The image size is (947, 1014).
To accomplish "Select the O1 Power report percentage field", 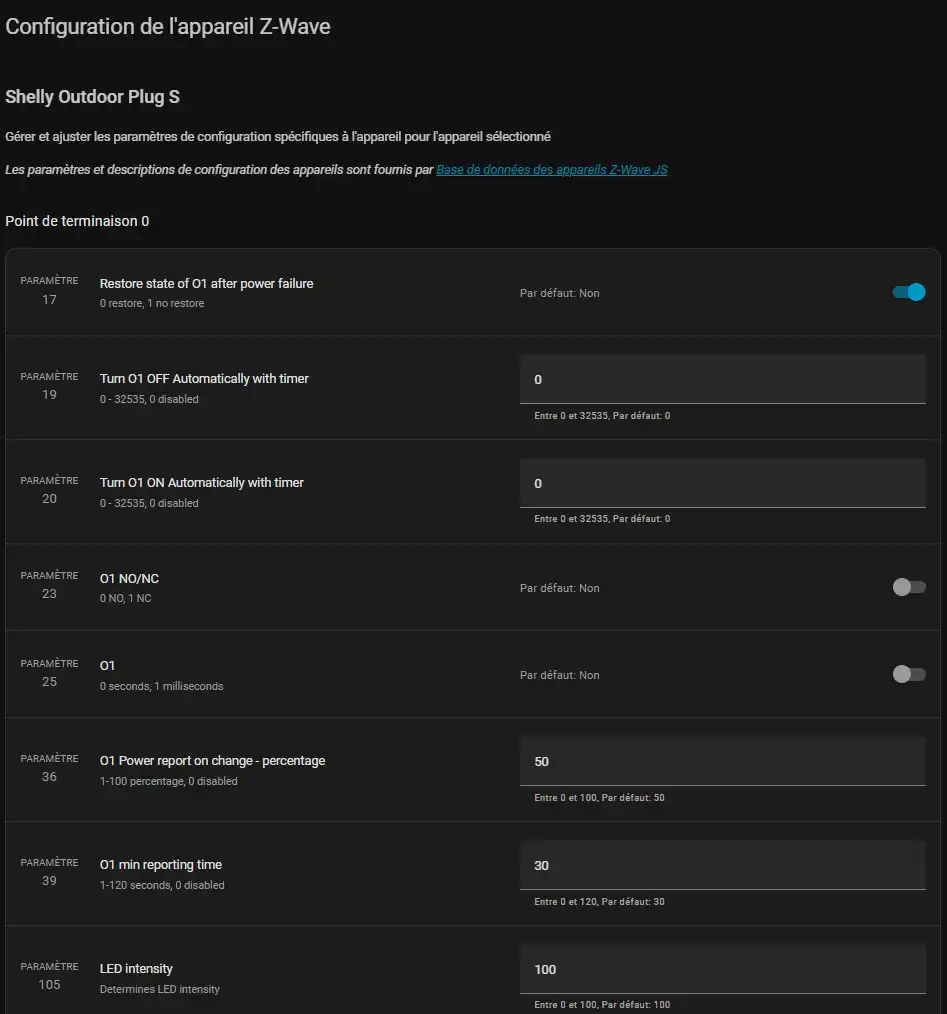I will coord(722,762).
